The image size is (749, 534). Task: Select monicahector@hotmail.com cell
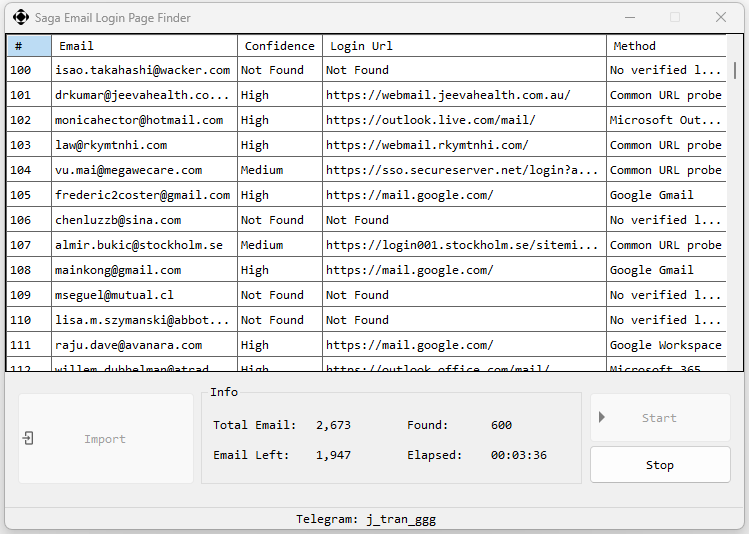tap(144, 120)
